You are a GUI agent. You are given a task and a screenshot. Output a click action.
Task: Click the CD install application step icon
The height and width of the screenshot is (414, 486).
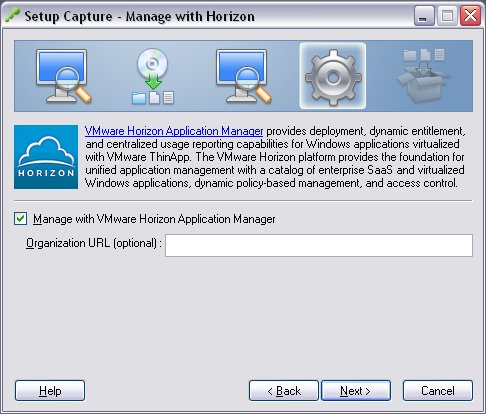tap(153, 76)
